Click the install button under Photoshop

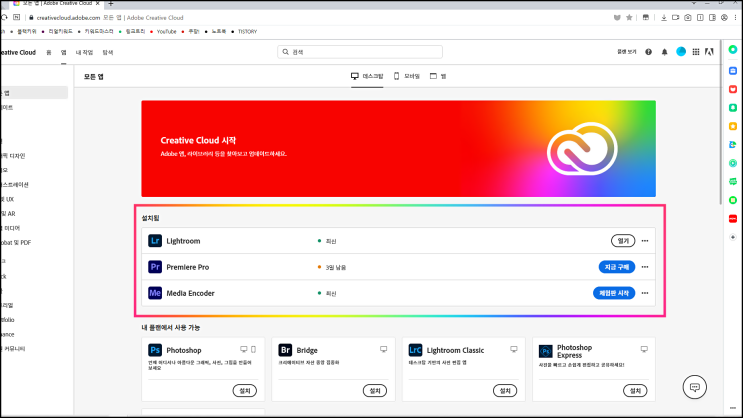pyautogui.click(x=245, y=391)
